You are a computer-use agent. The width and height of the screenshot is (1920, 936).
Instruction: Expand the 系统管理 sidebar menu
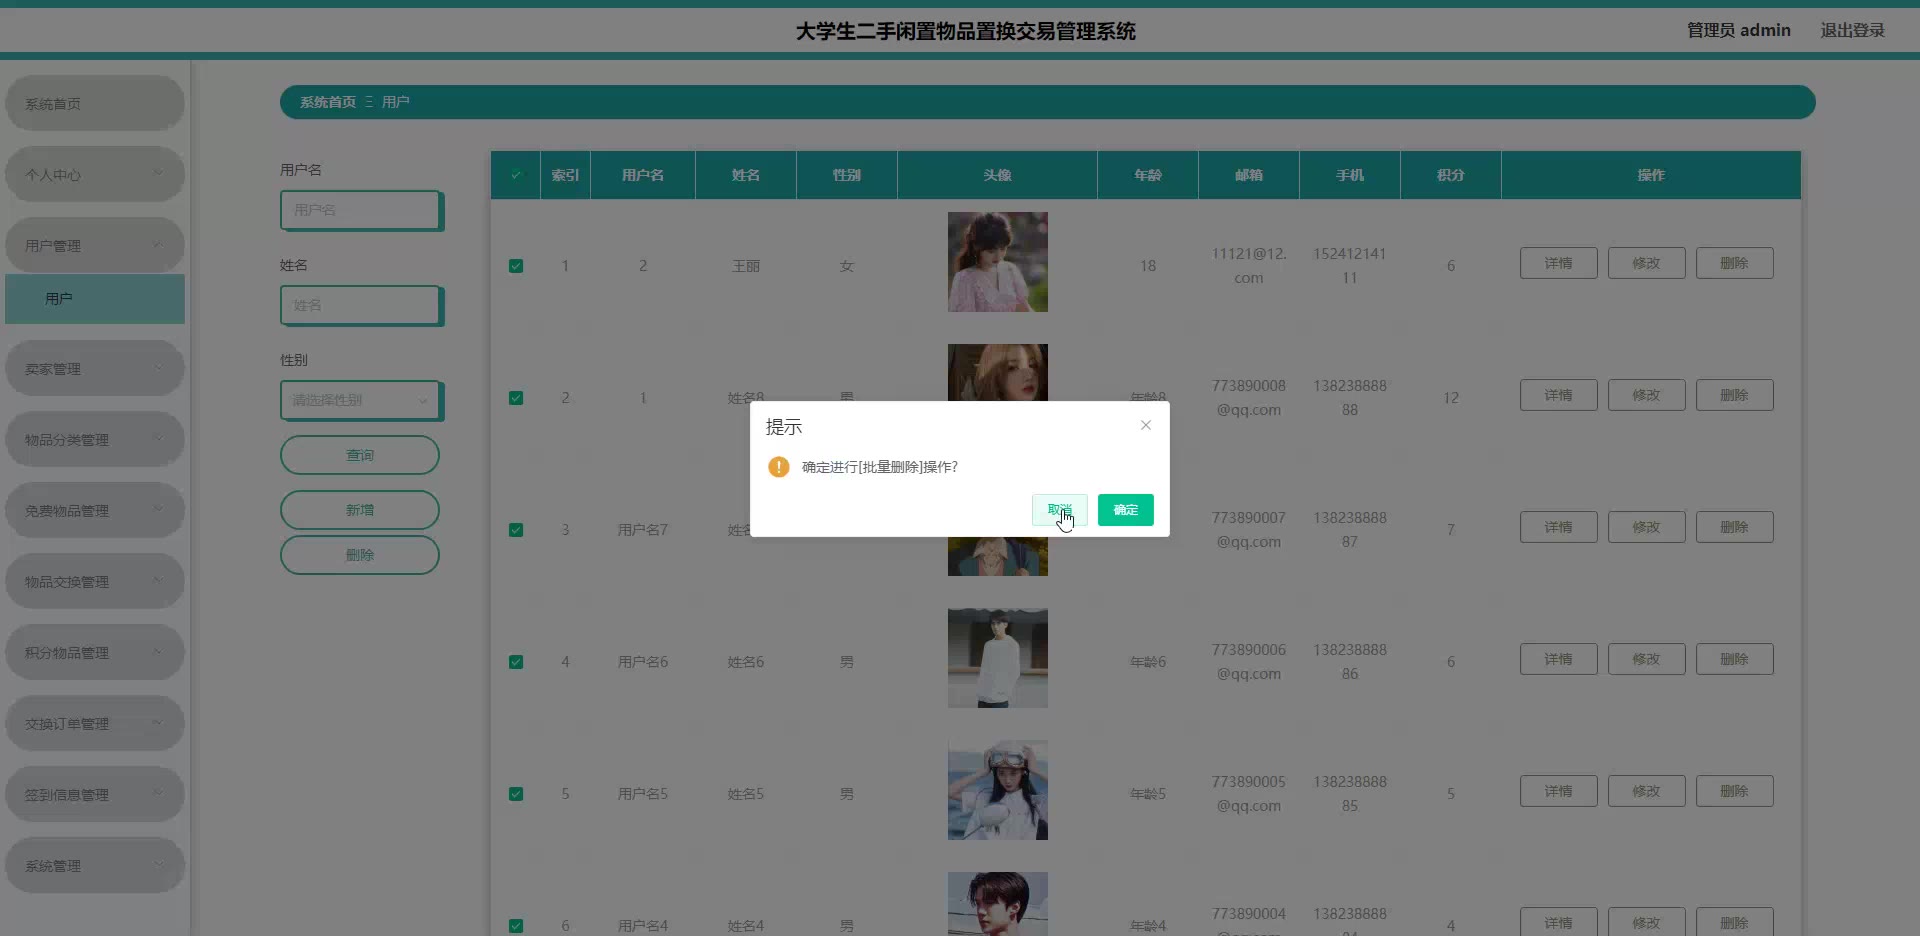tap(95, 865)
